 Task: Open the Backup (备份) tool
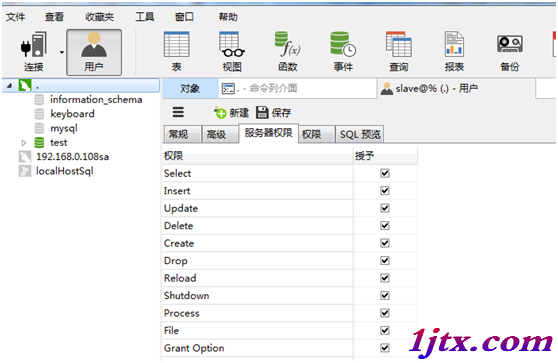pos(510,52)
